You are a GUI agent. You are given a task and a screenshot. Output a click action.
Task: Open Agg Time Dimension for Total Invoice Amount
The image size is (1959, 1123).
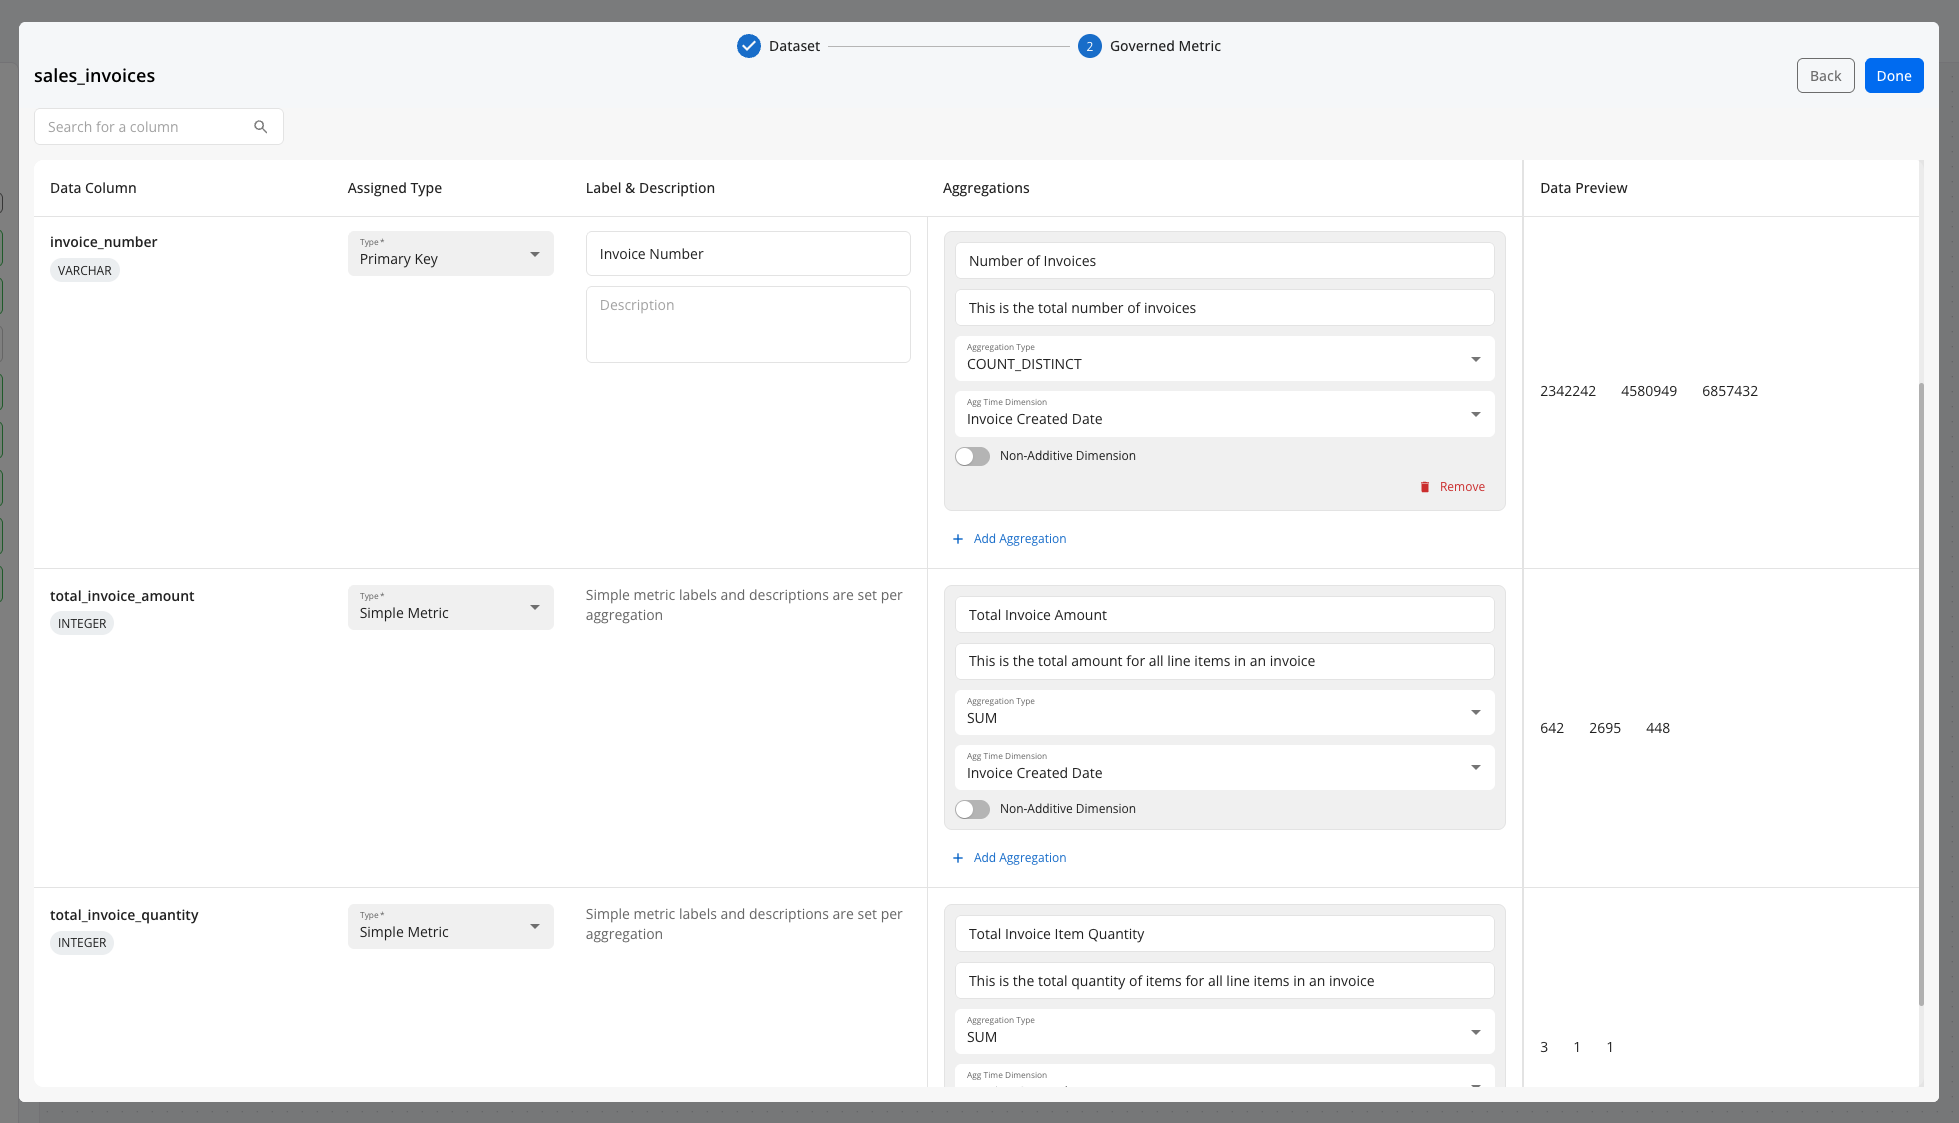coord(1223,767)
